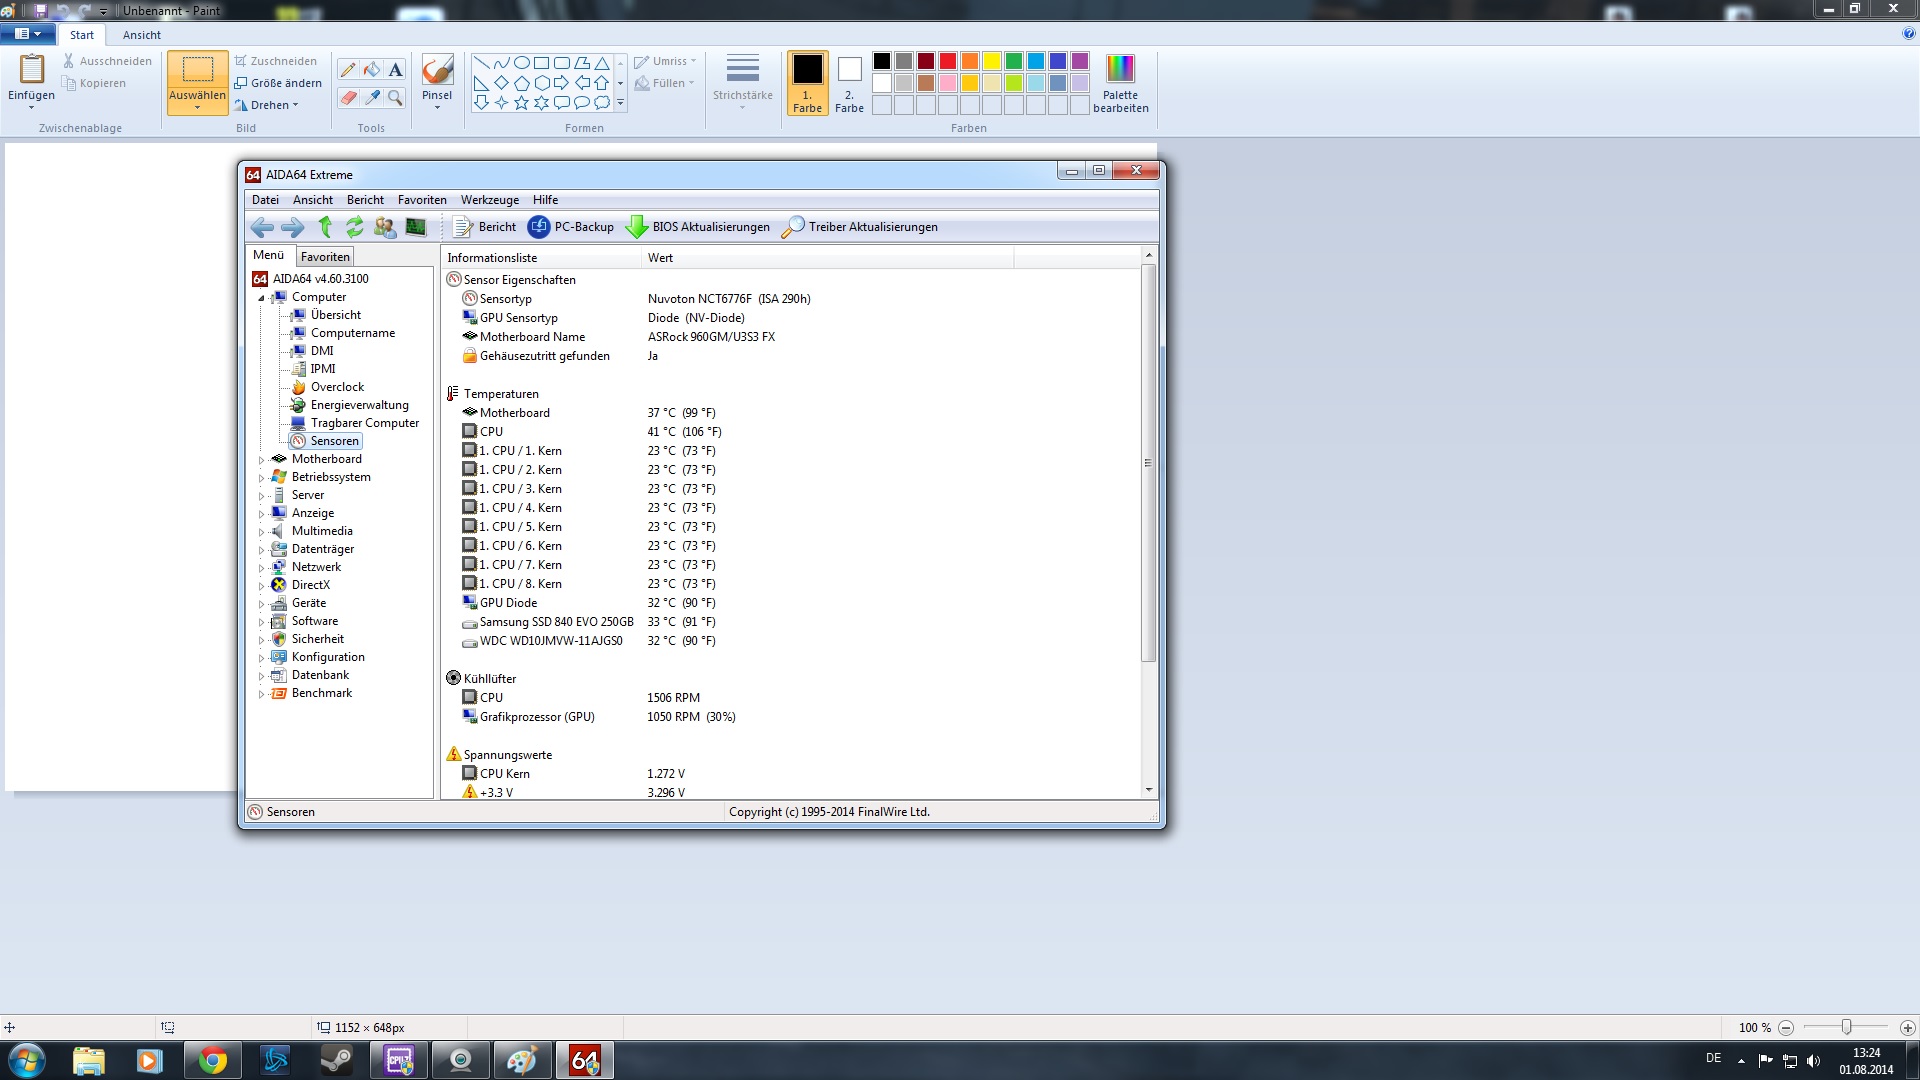Click the Windows Start orb
This screenshot has height=1080, width=1920.
click(x=27, y=1060)
